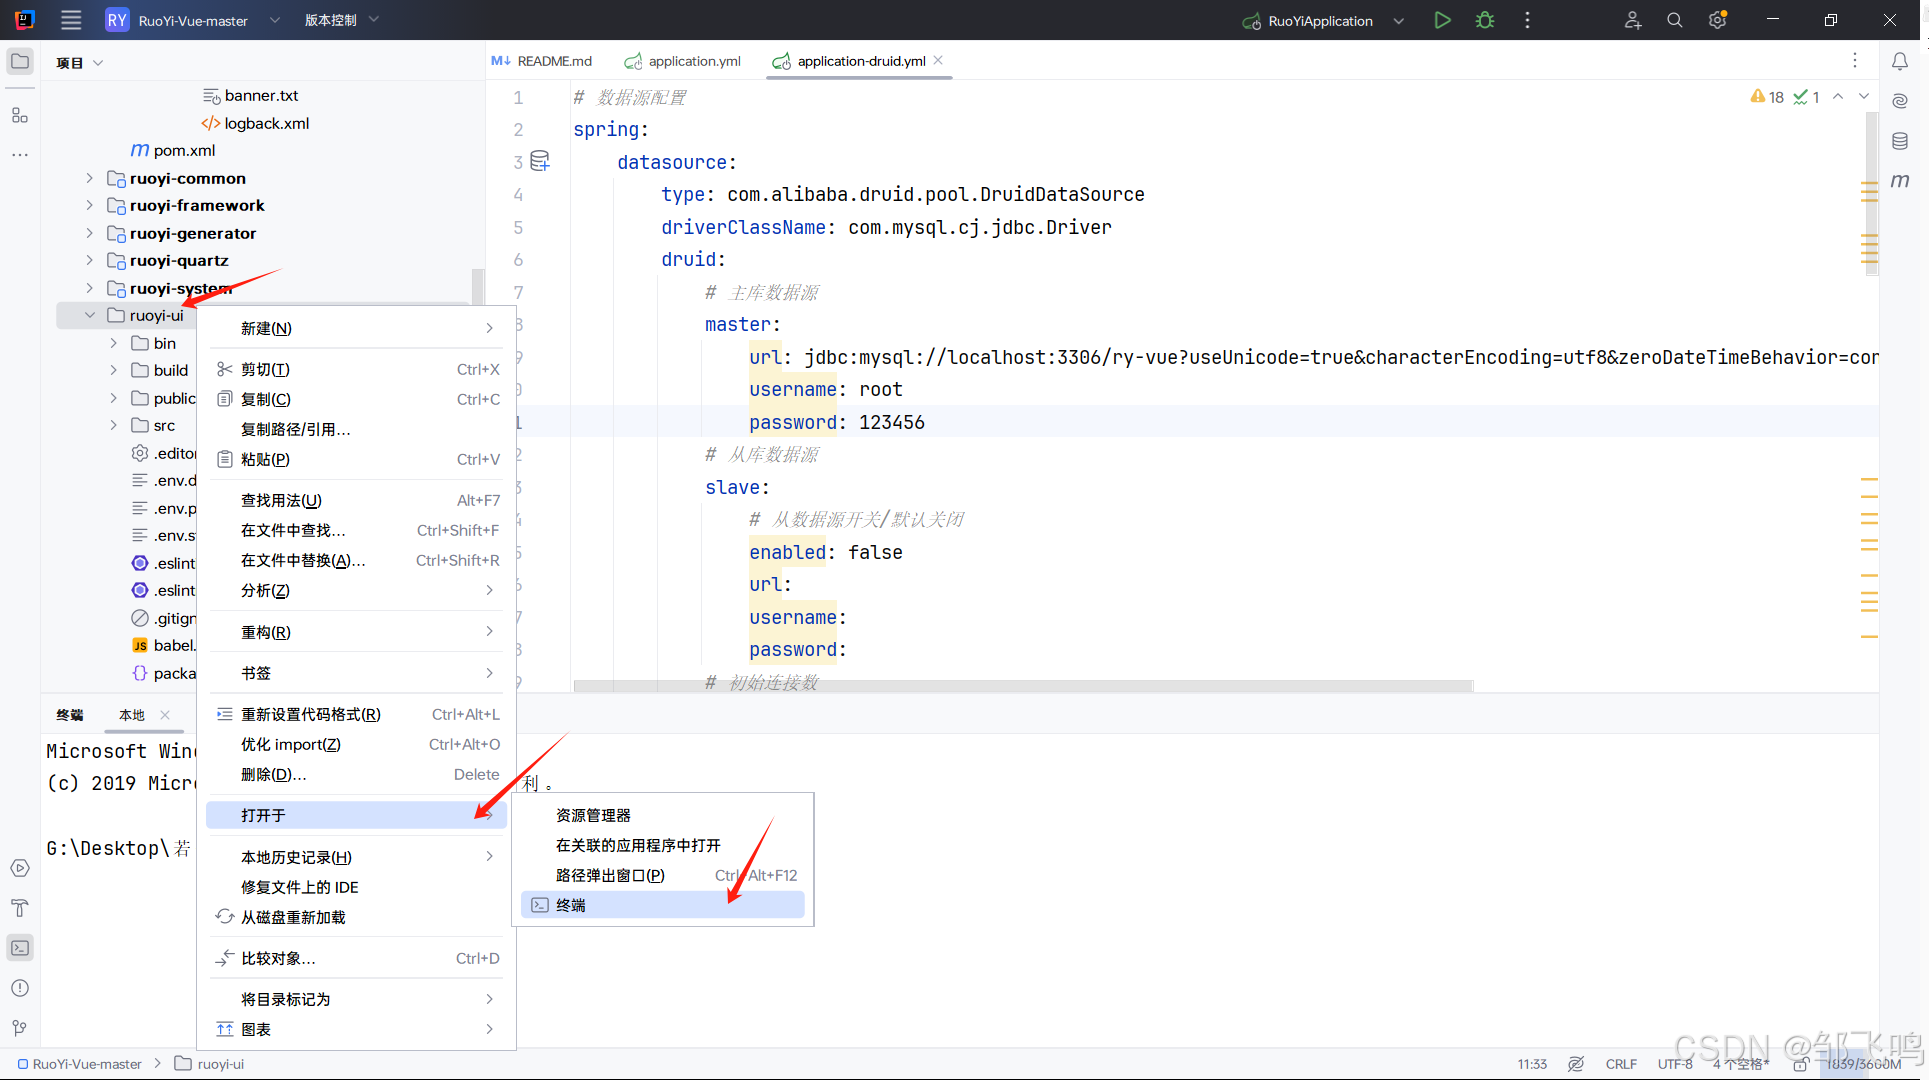Start debugging with the bug icon
The height and width of the screenshot is (1080, 1929).
click(1485, 20)
